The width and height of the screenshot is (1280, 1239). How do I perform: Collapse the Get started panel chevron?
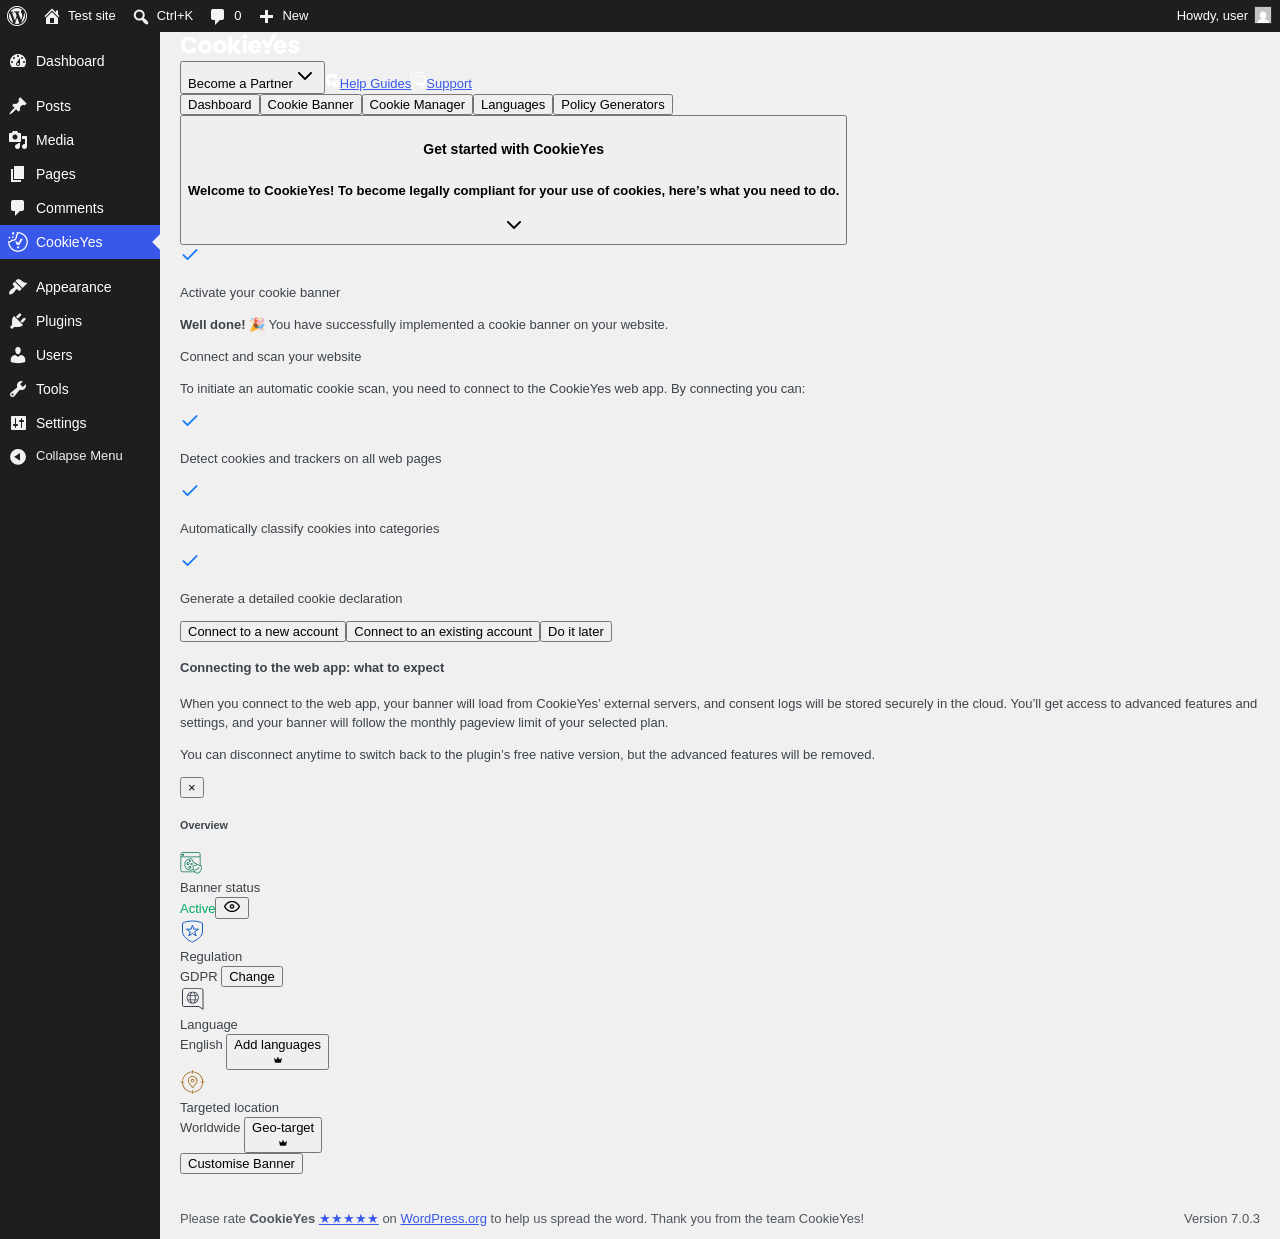click(514, 225)
